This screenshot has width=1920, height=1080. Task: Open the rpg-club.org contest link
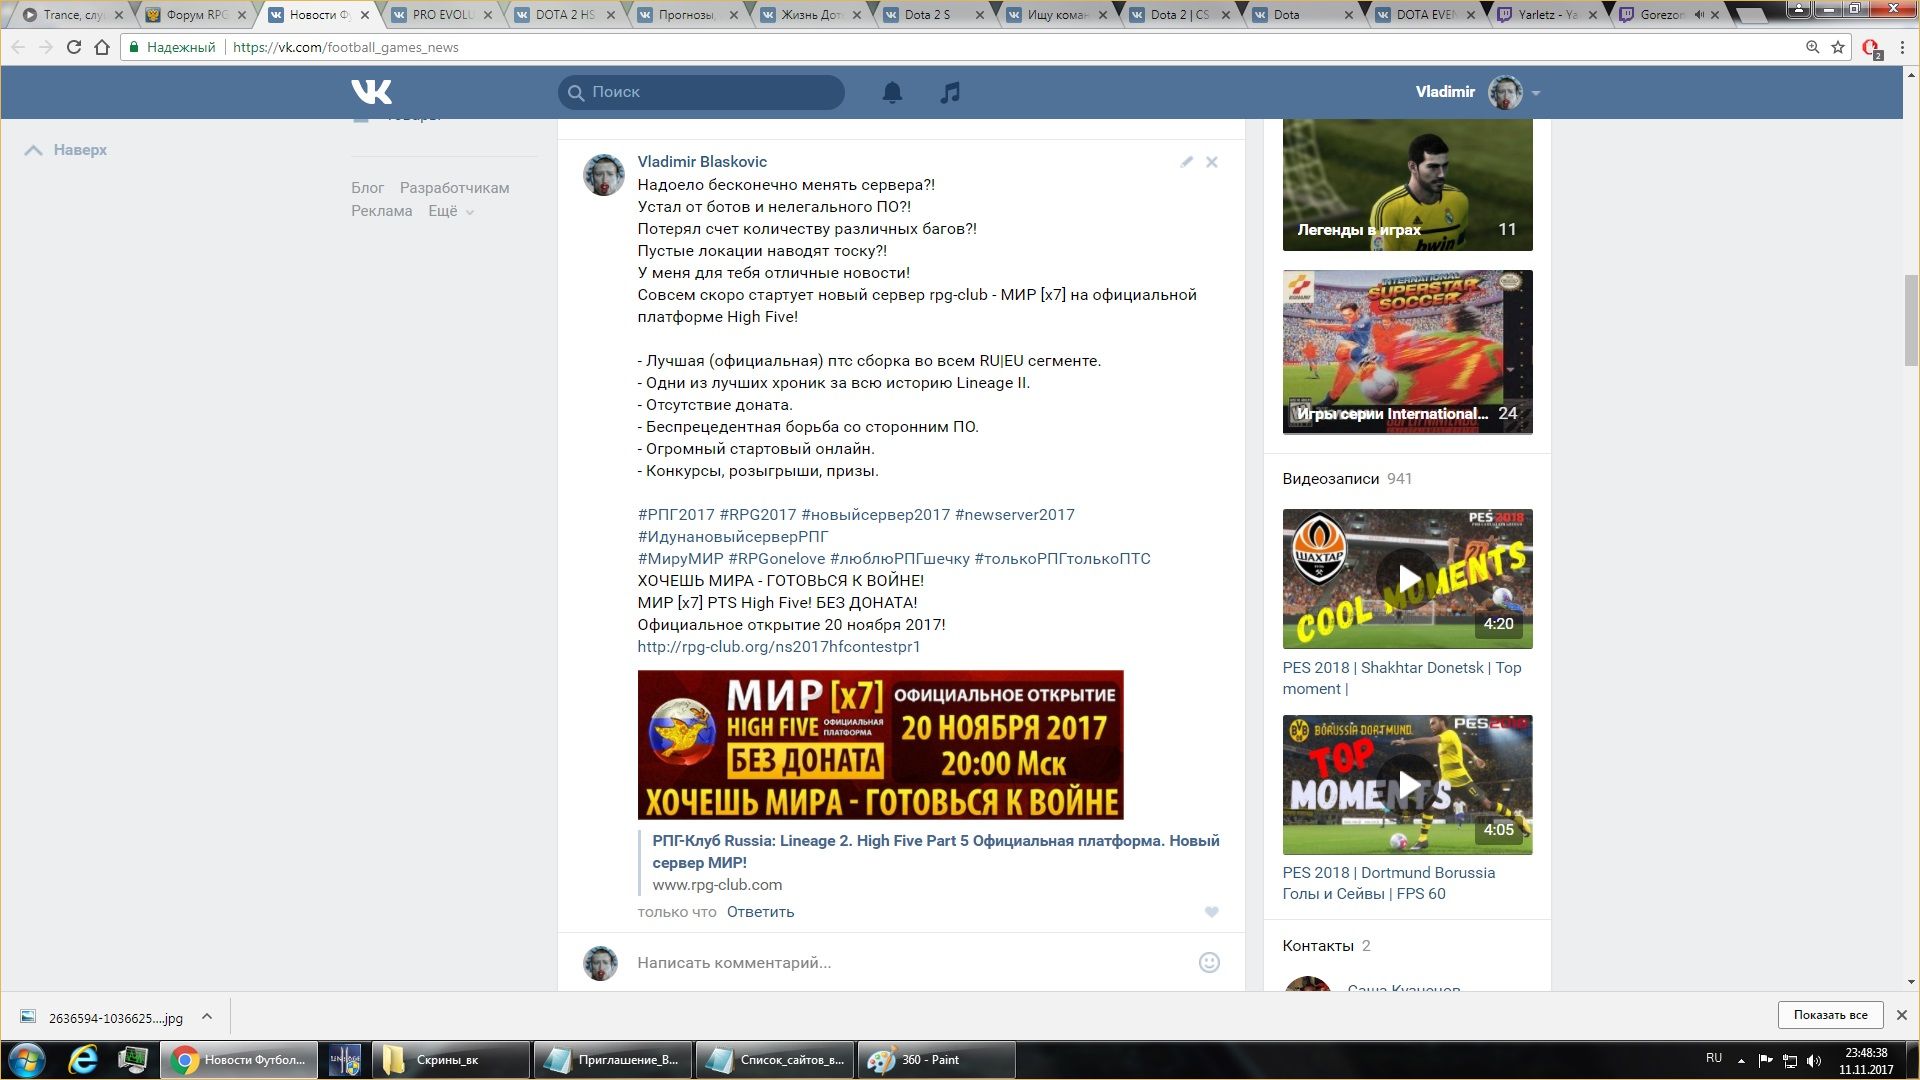pyautogui.click(x=779, y=647)
